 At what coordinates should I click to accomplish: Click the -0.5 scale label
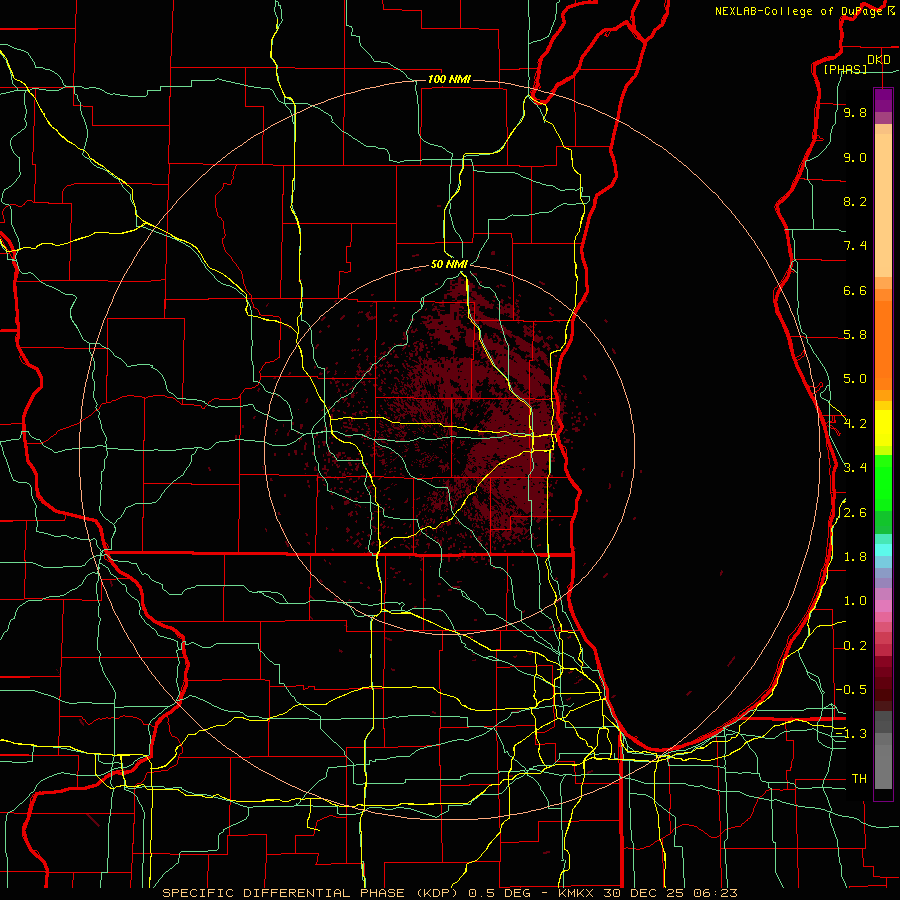click(x=851, y=690)
